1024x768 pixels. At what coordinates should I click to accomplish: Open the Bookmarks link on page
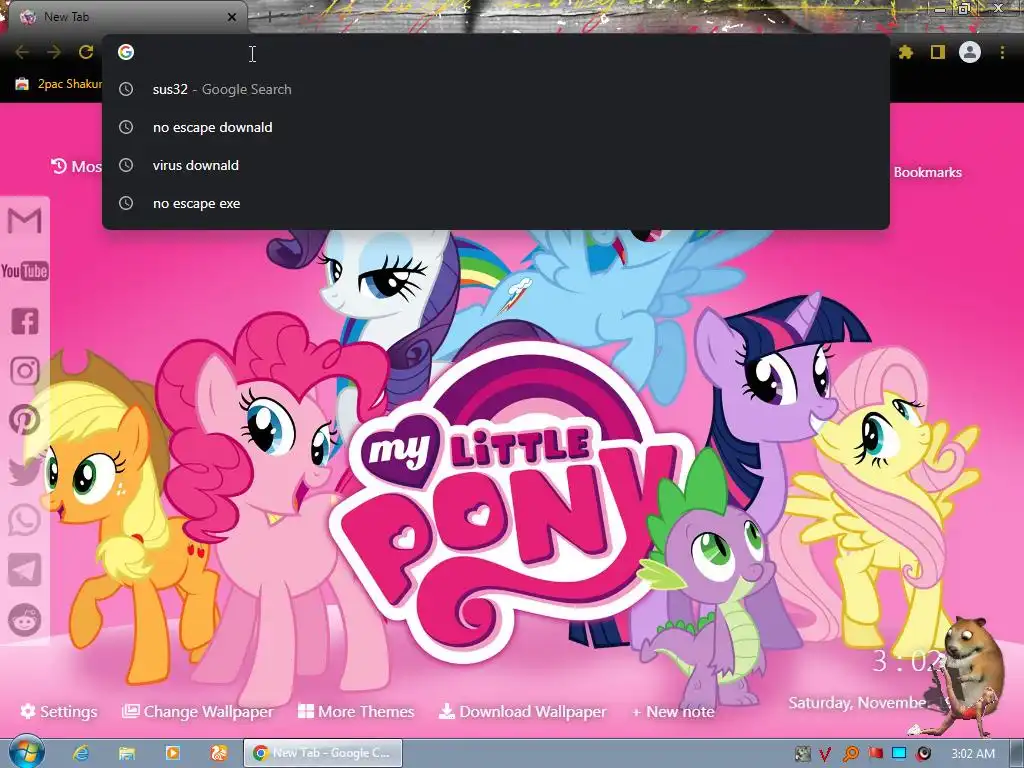[x=927, y=172]
